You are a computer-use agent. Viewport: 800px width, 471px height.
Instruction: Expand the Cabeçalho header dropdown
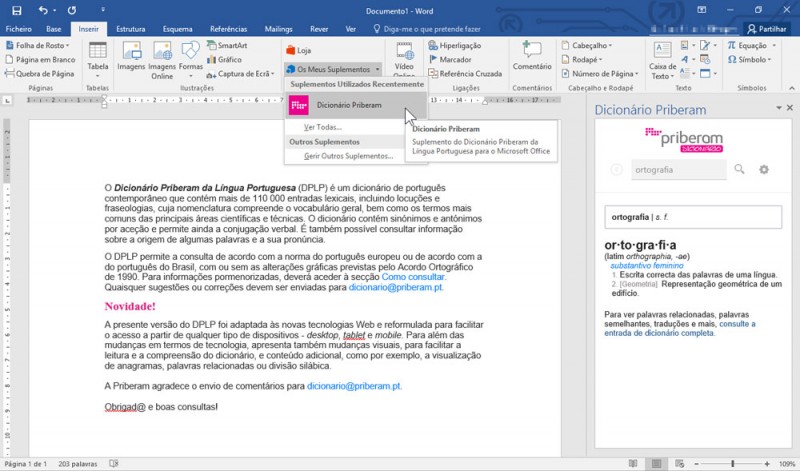[x=589, y=46]
